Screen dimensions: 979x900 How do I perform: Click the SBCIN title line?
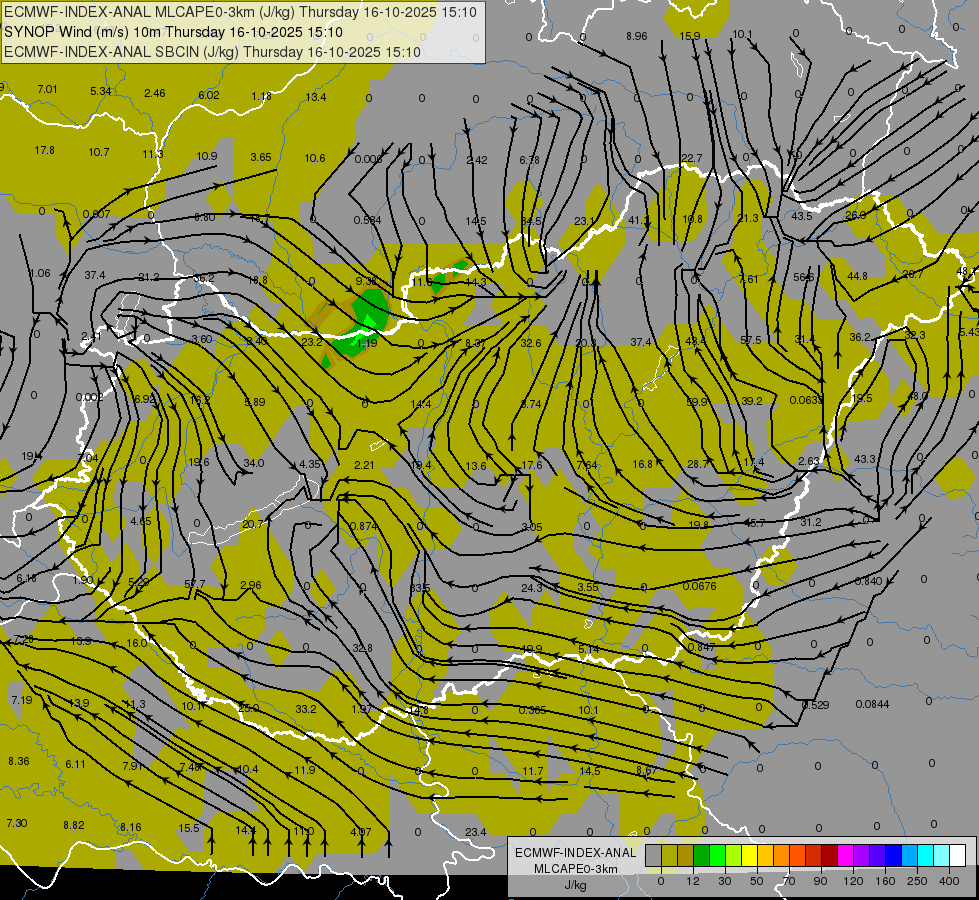click(212, 52)
